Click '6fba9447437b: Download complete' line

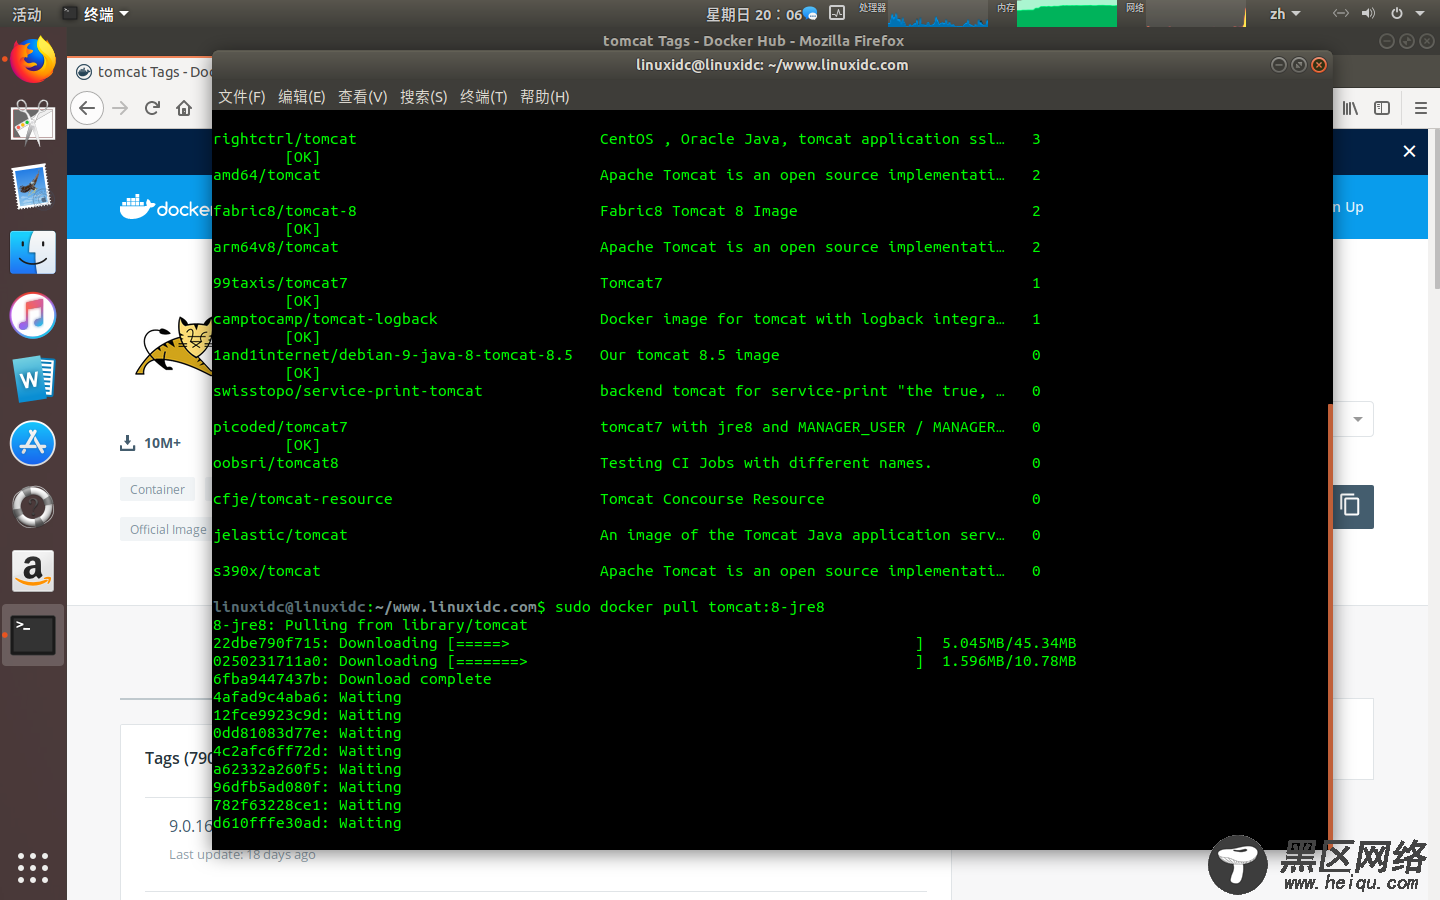(352, 679)
